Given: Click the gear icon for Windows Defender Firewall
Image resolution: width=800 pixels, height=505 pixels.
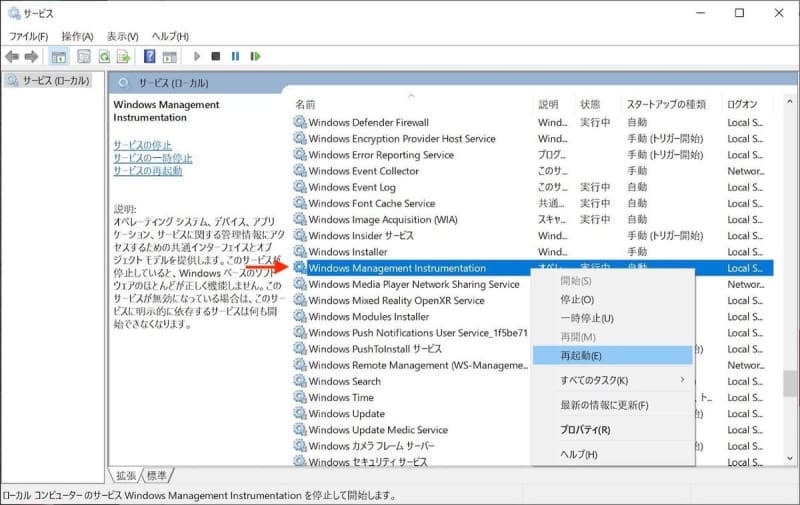Looking at the screenshot, I should click(x=300, y=122).
